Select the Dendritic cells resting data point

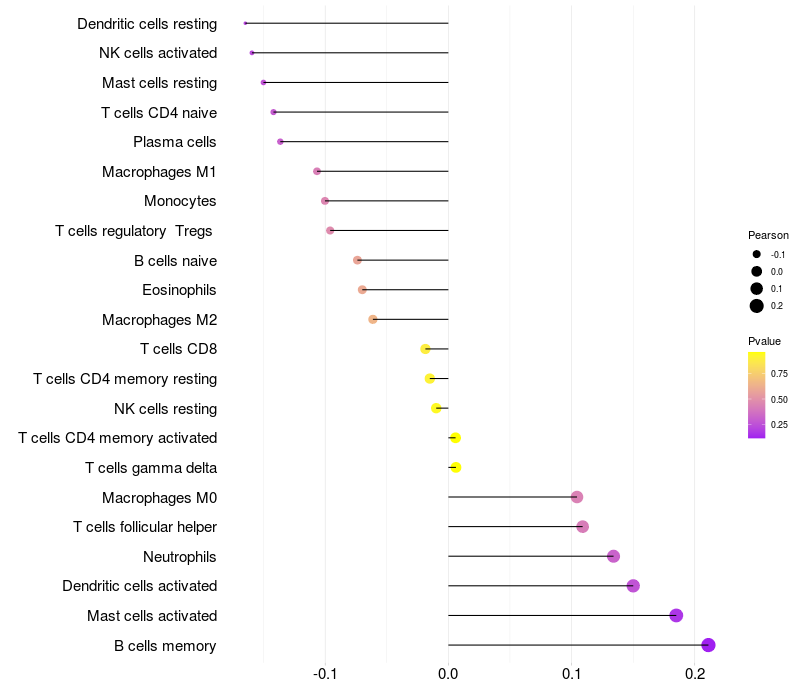245,23
